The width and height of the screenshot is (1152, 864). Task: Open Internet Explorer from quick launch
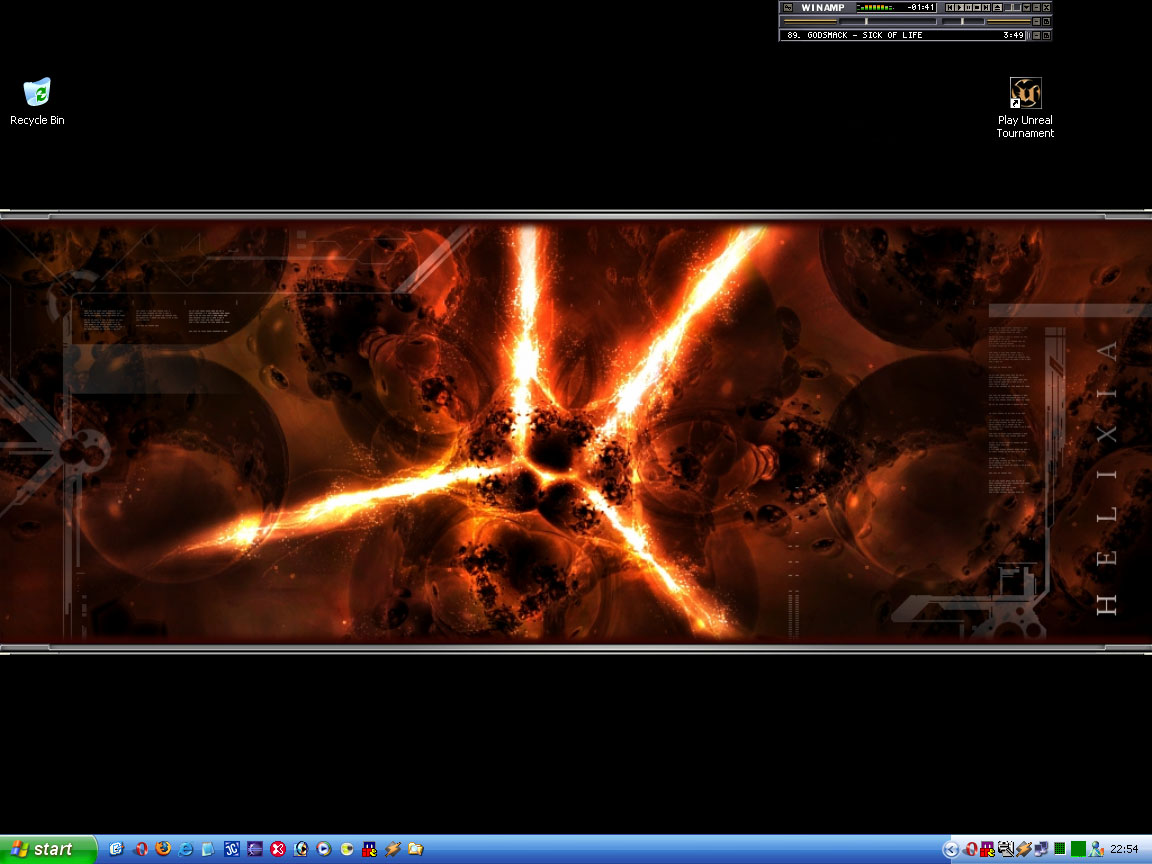(186, 849)
